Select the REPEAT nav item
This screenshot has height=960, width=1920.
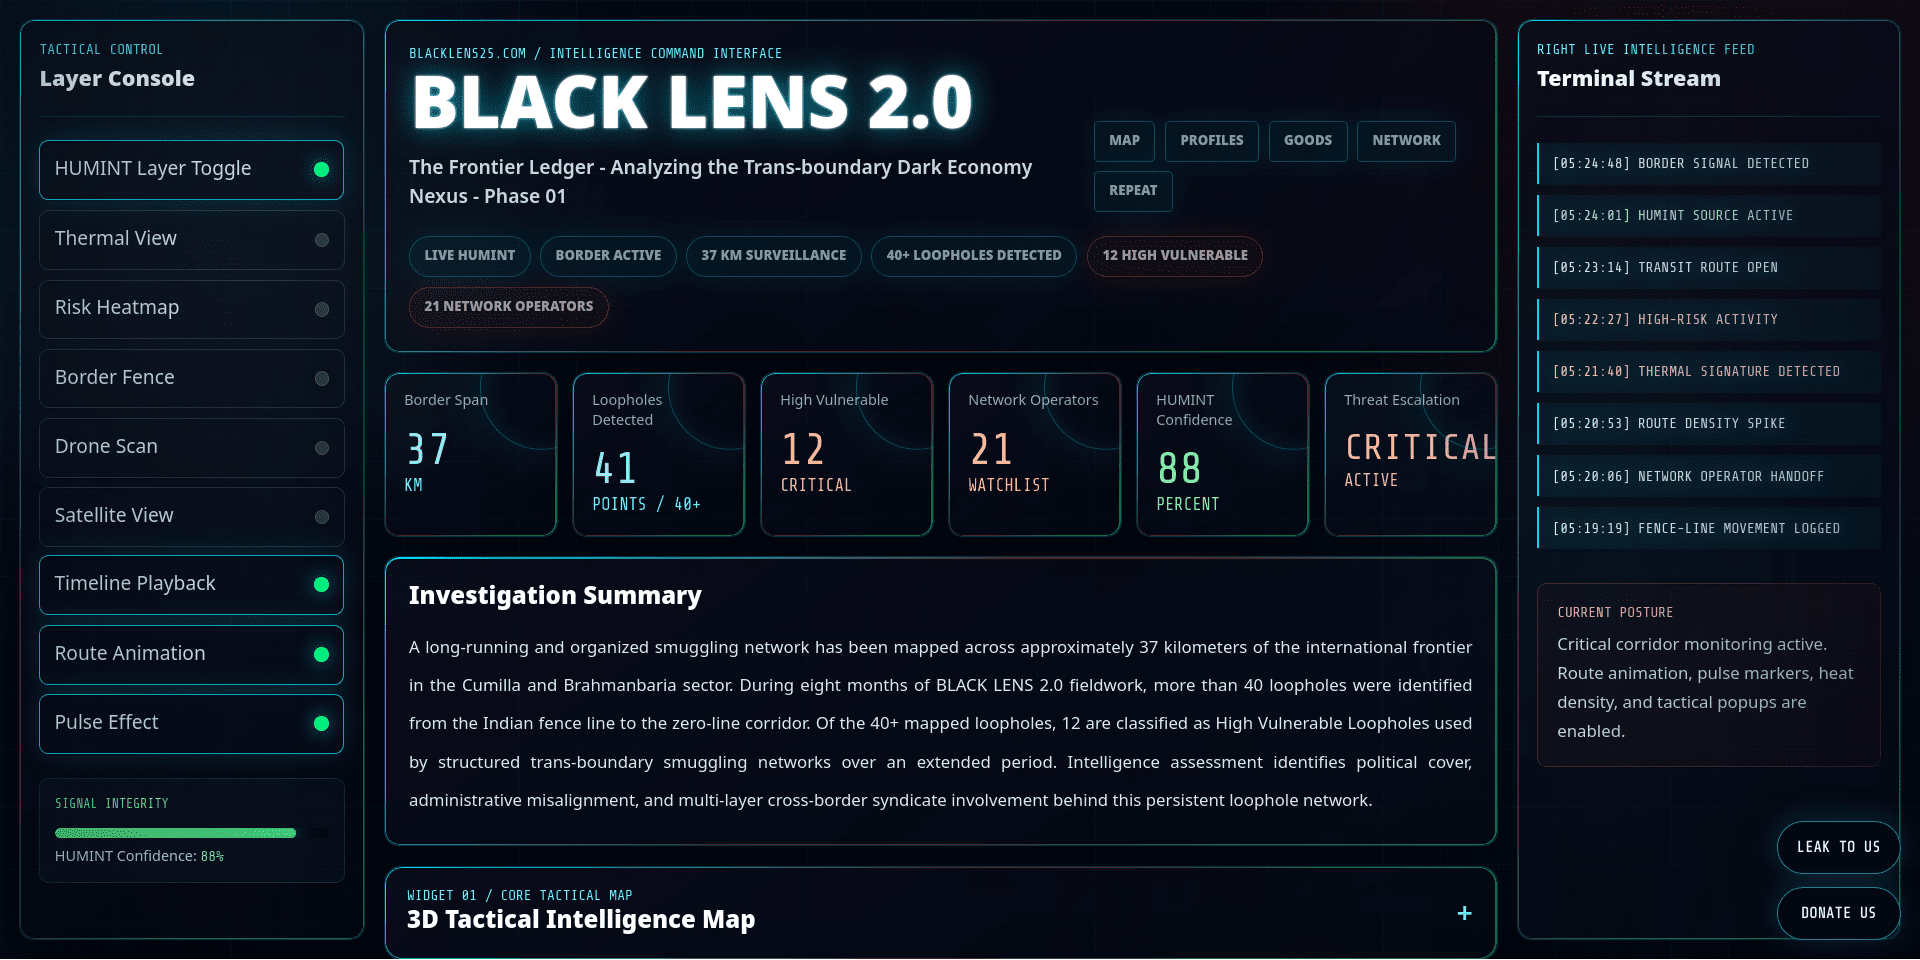1133,191
